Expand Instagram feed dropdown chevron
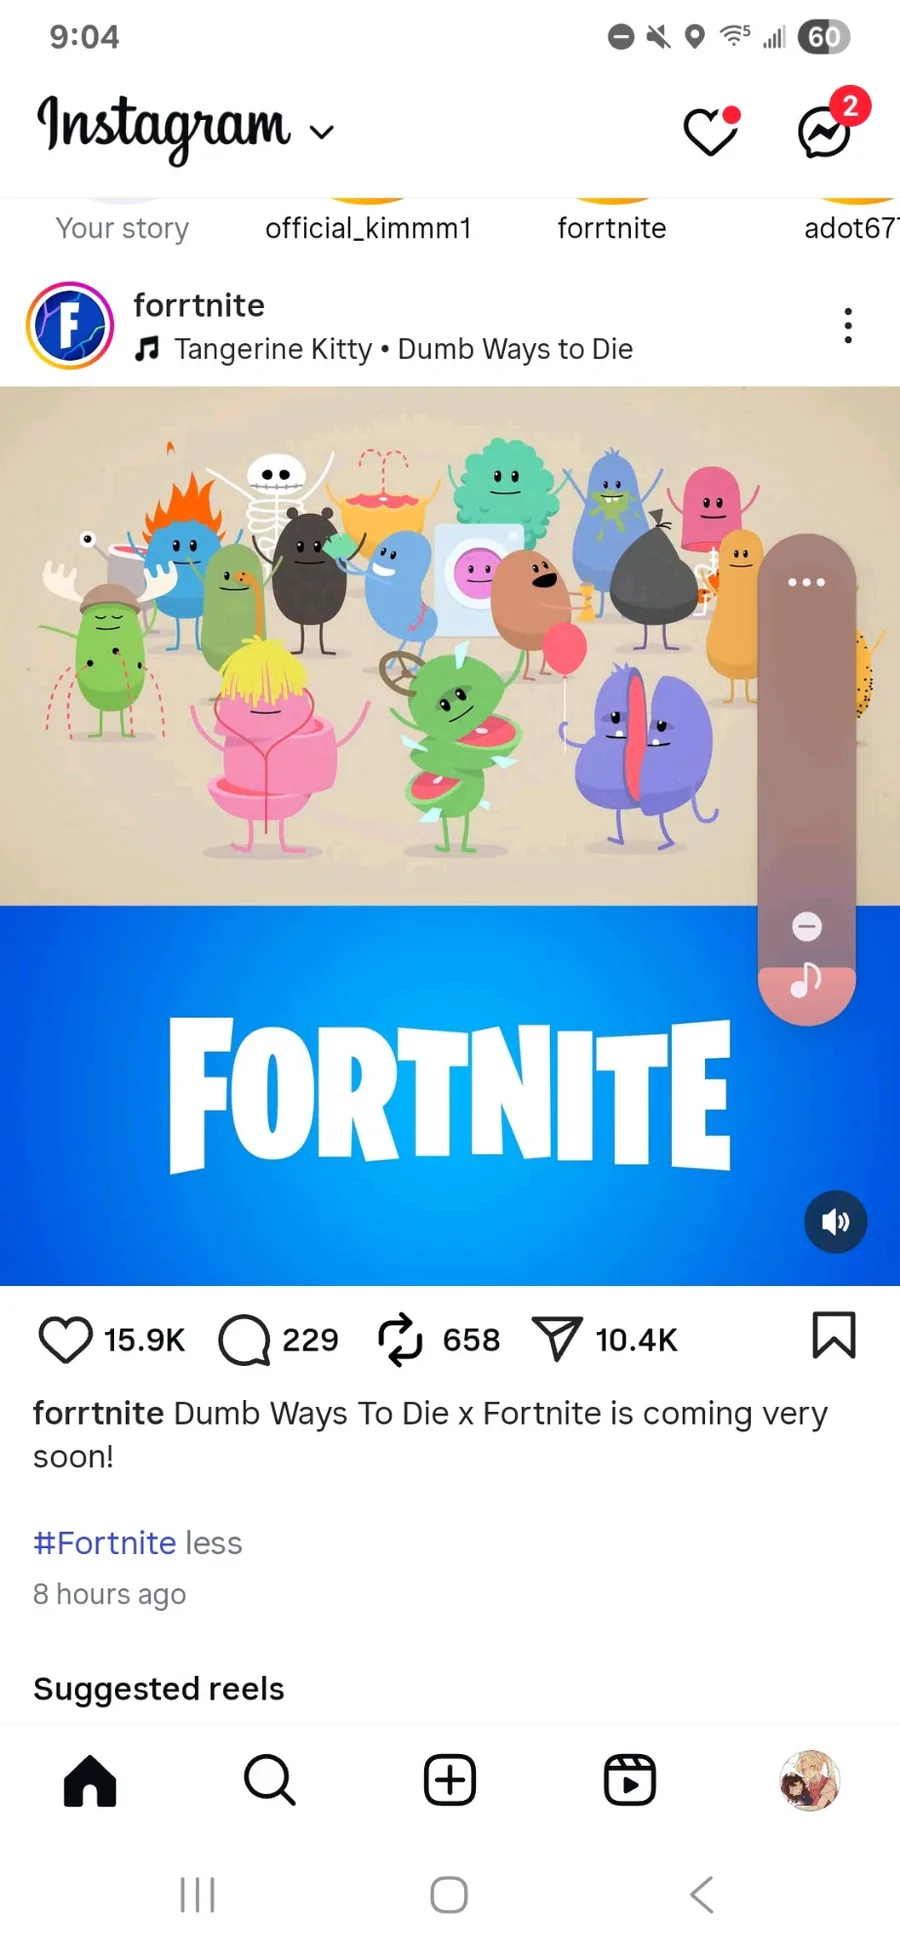900x1949 pixels. click(321, 132)
